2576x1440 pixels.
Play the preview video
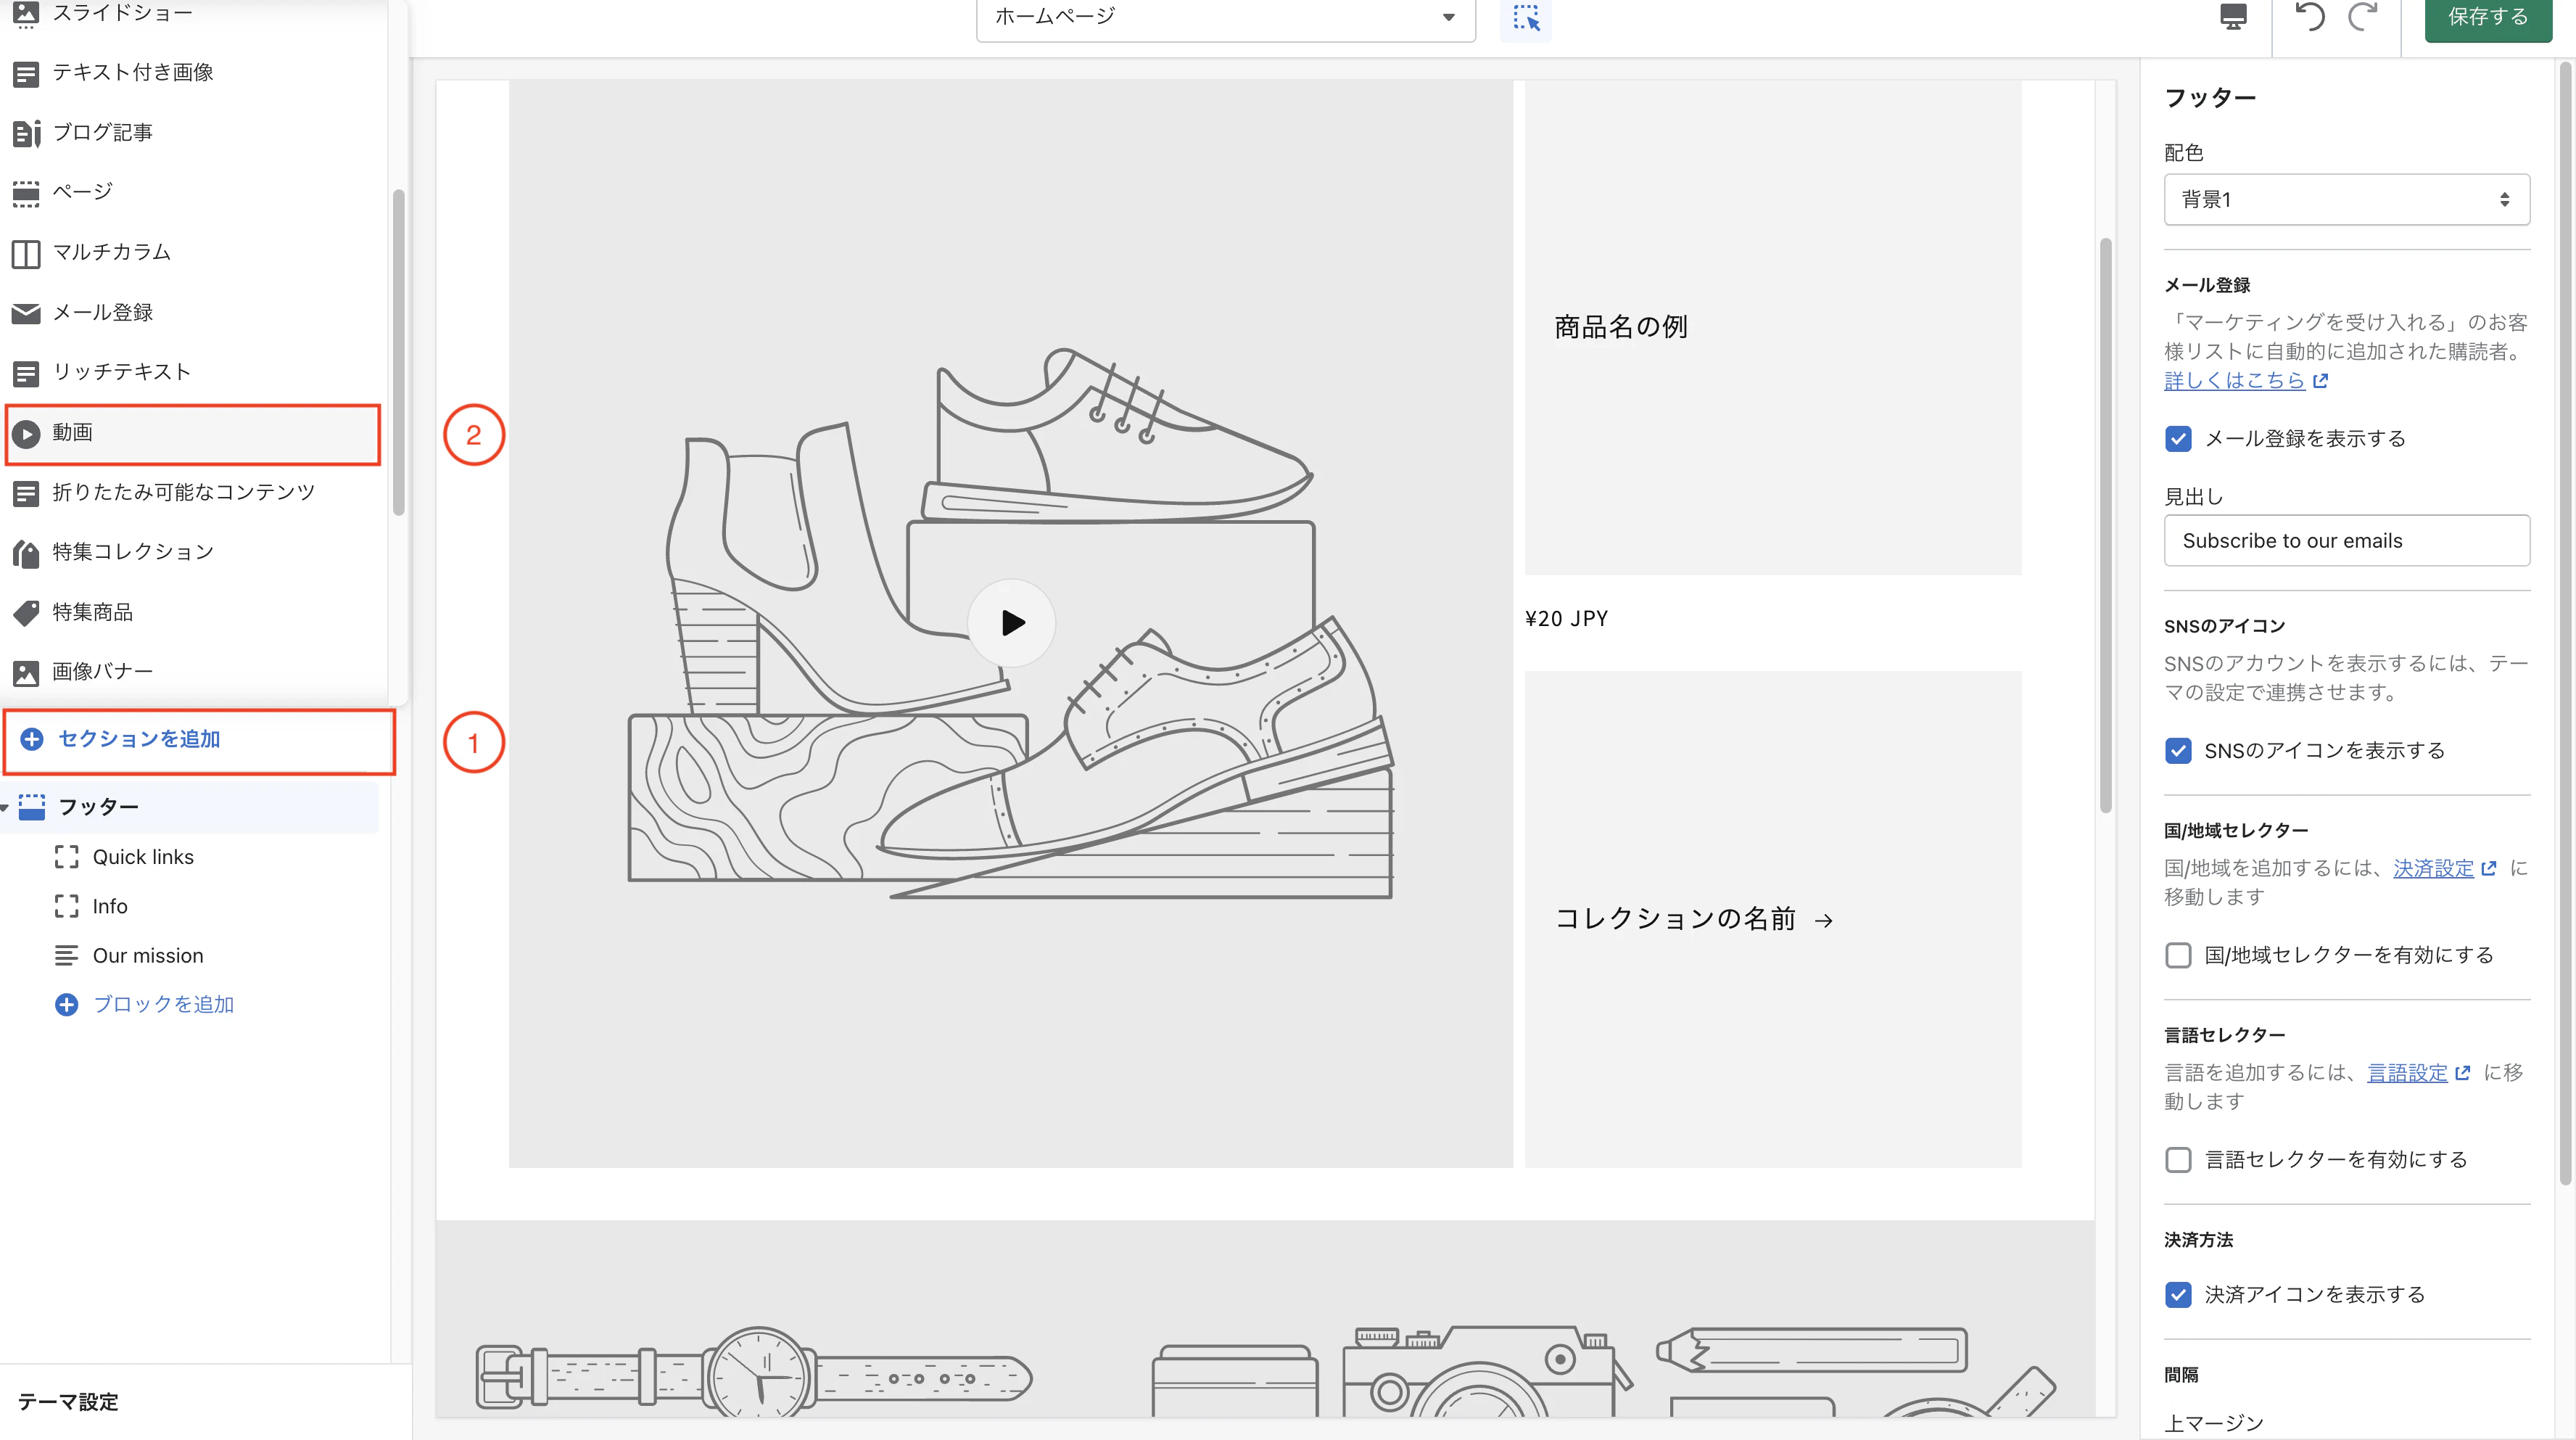1011,623
